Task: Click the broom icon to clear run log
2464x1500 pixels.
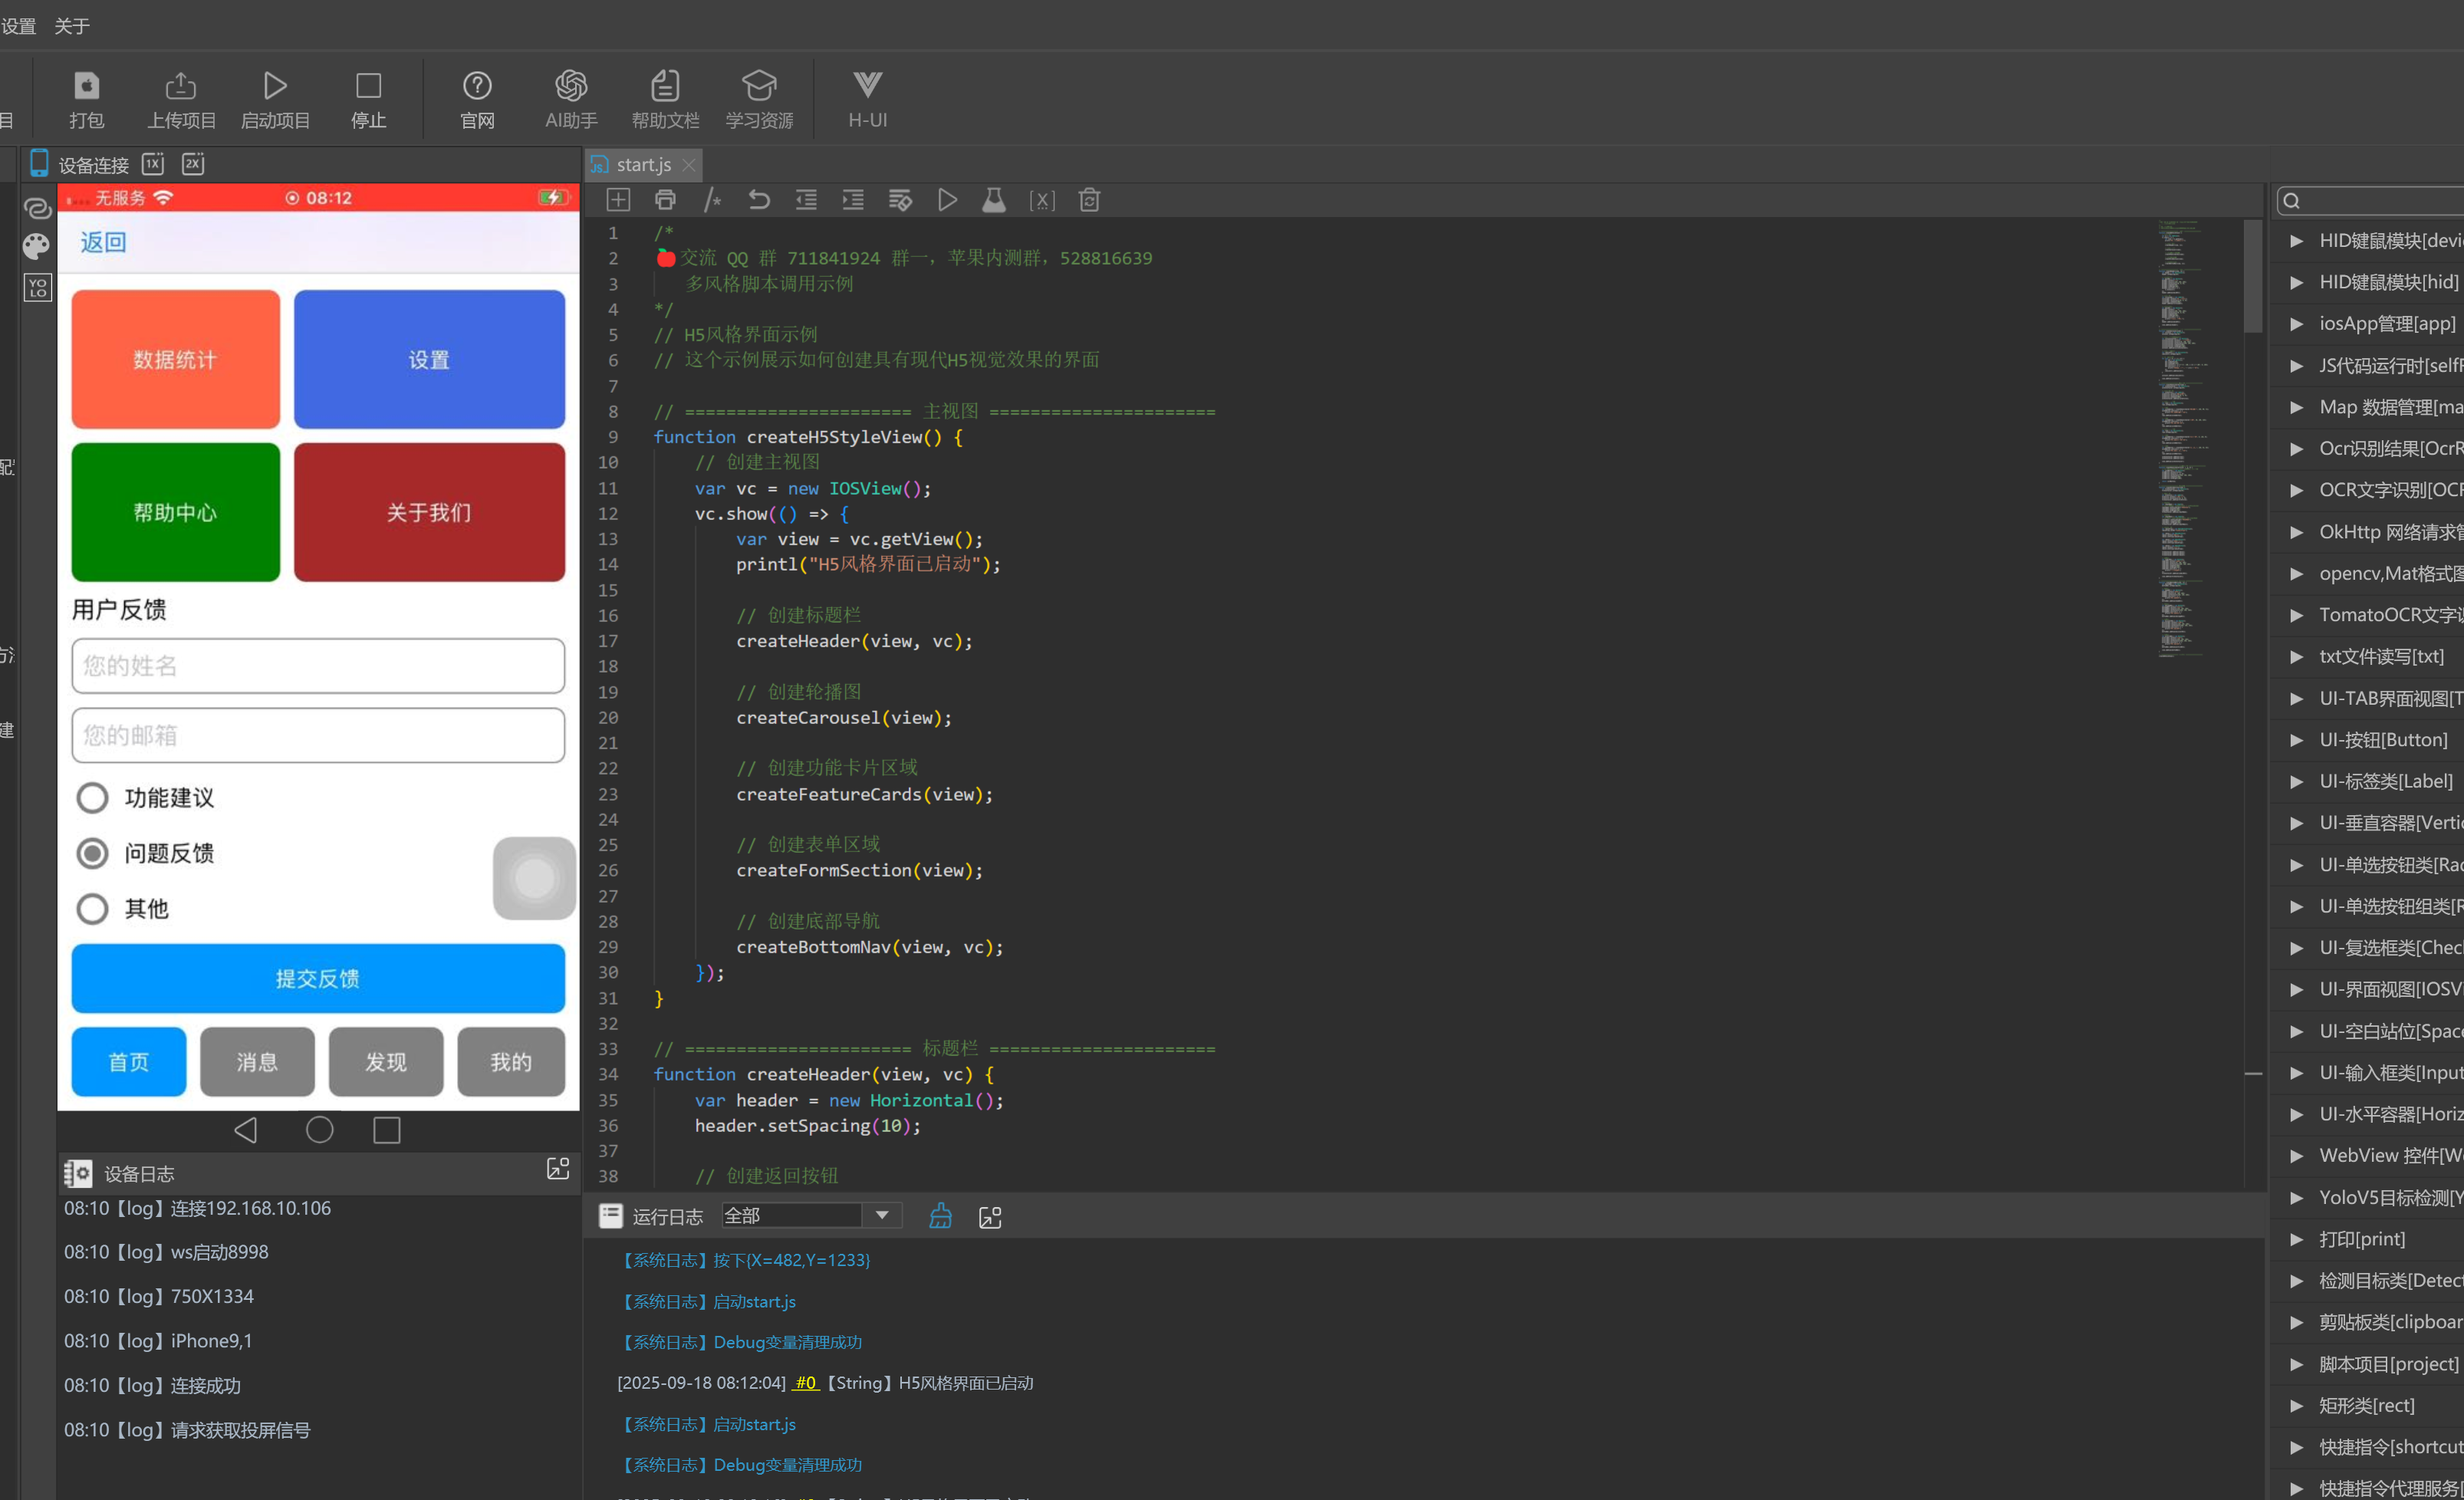Action: [940, 1216]
